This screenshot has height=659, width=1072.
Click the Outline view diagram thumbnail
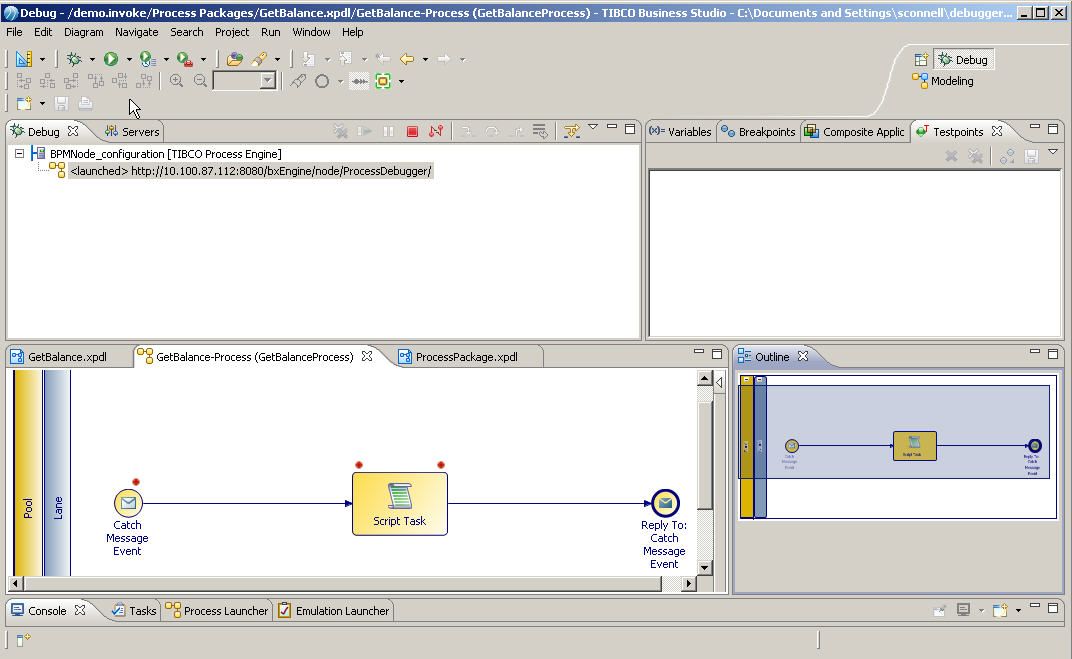click(898, 446)
